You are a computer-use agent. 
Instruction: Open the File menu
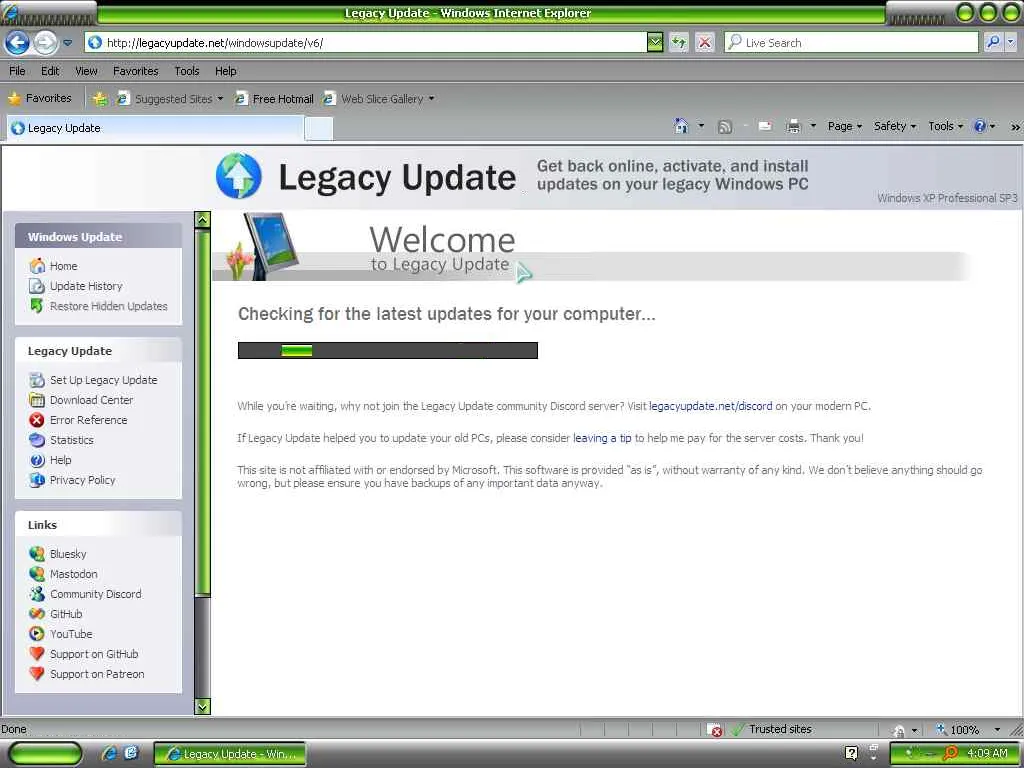(x=18, y=71)
